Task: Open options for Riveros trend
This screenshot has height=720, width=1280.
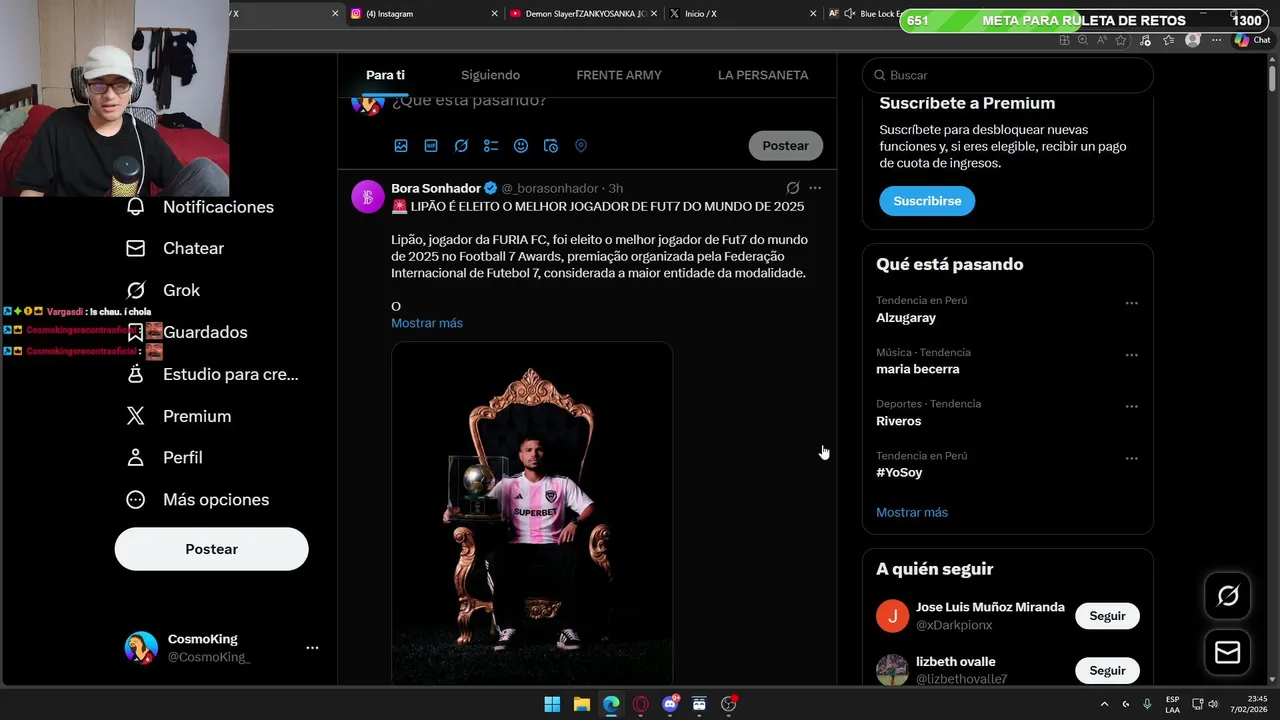Action: tap(1132, 407)
